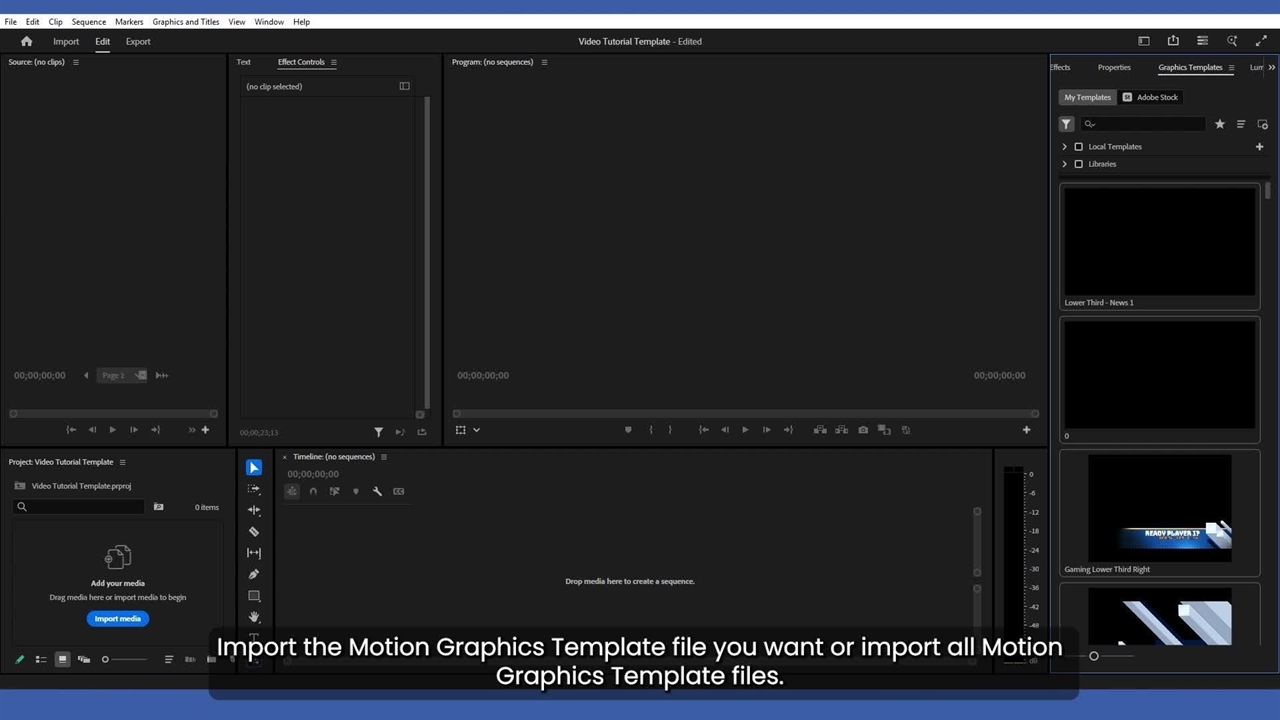This screenshot has width=1280, height=720.
Task: Check the Local Templates checkbox
Action: pyautogui.click(x=1078, y=147)
